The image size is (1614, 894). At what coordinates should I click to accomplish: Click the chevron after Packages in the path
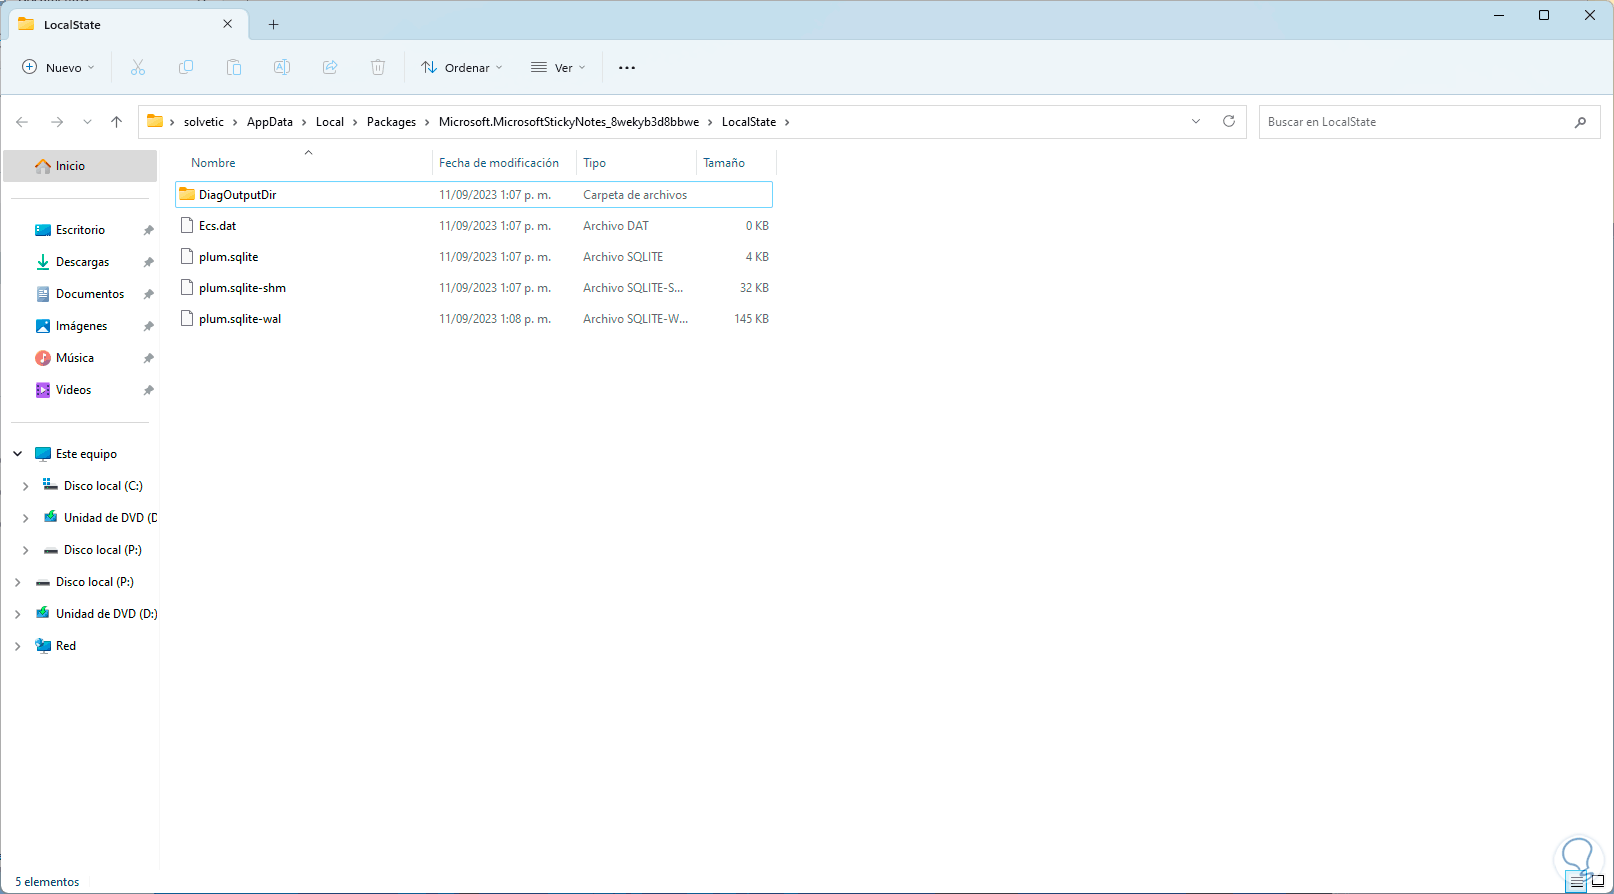pyautogui.click(x=427, y=122)
